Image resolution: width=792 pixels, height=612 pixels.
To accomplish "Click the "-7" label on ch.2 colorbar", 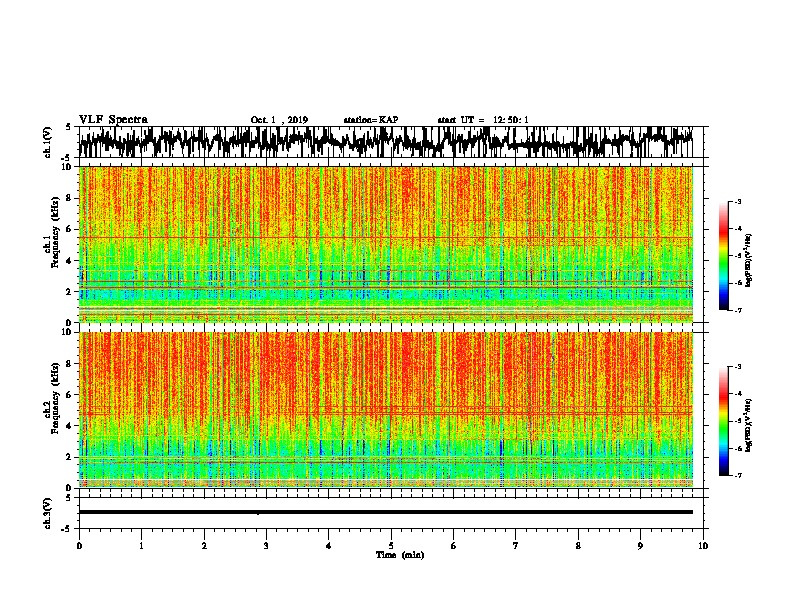I will [x=738, y=475].
